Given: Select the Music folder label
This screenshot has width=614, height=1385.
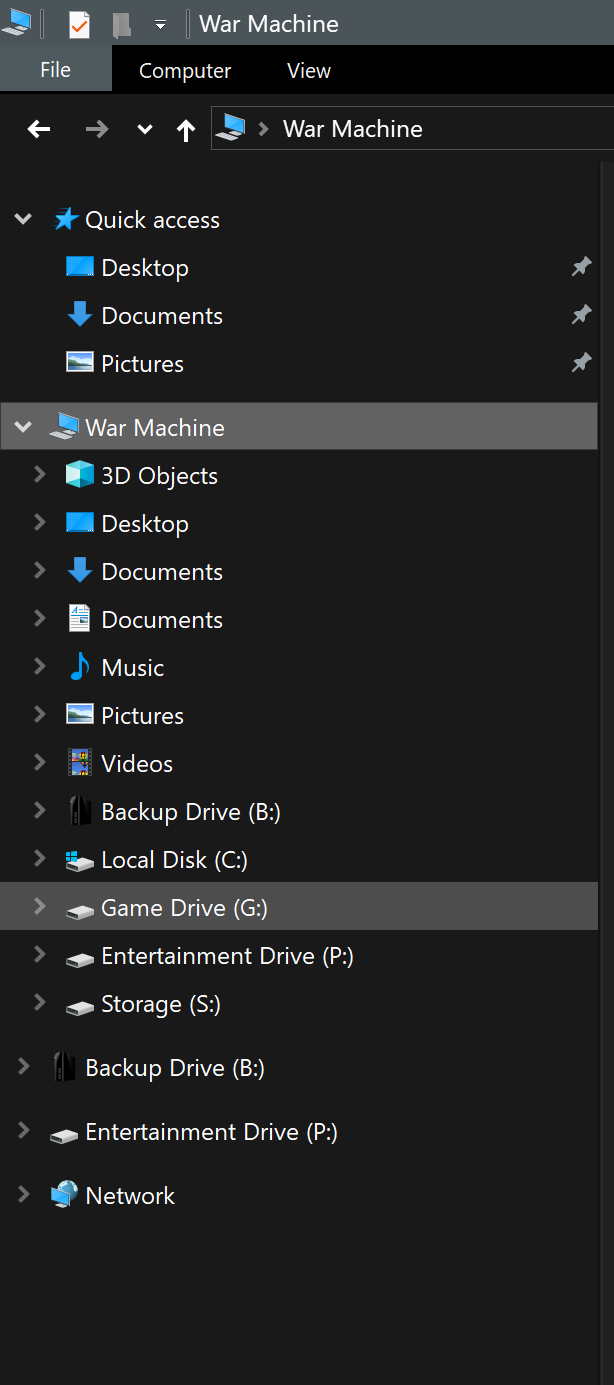Looking at the screenshot, I should tap(133, 668).
